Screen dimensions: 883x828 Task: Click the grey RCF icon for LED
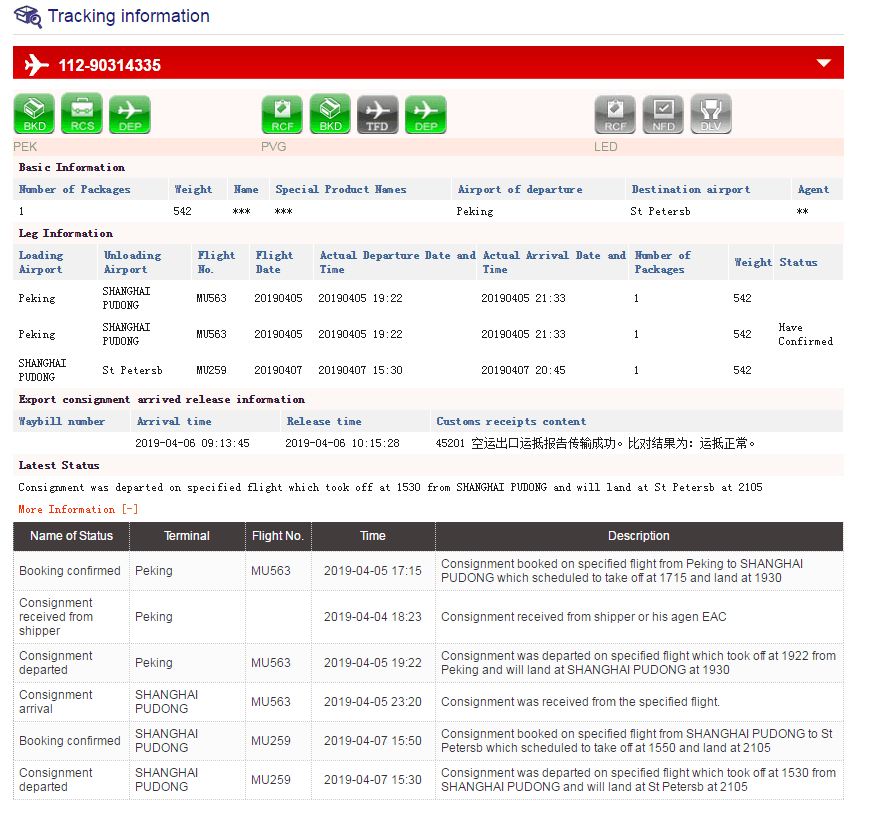click(x=615, y=114)
